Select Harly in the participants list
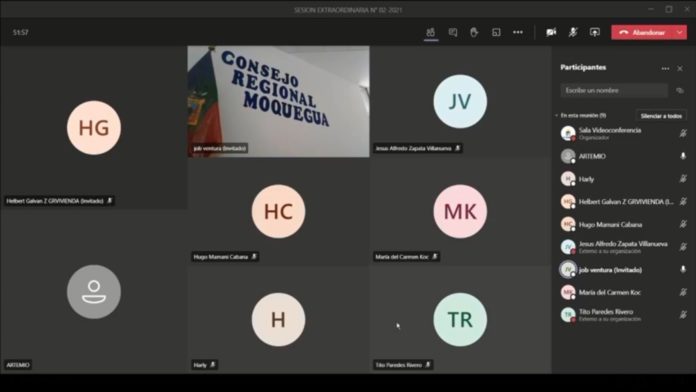The width and height of the screenshot is (696, 392). [623, 179]
